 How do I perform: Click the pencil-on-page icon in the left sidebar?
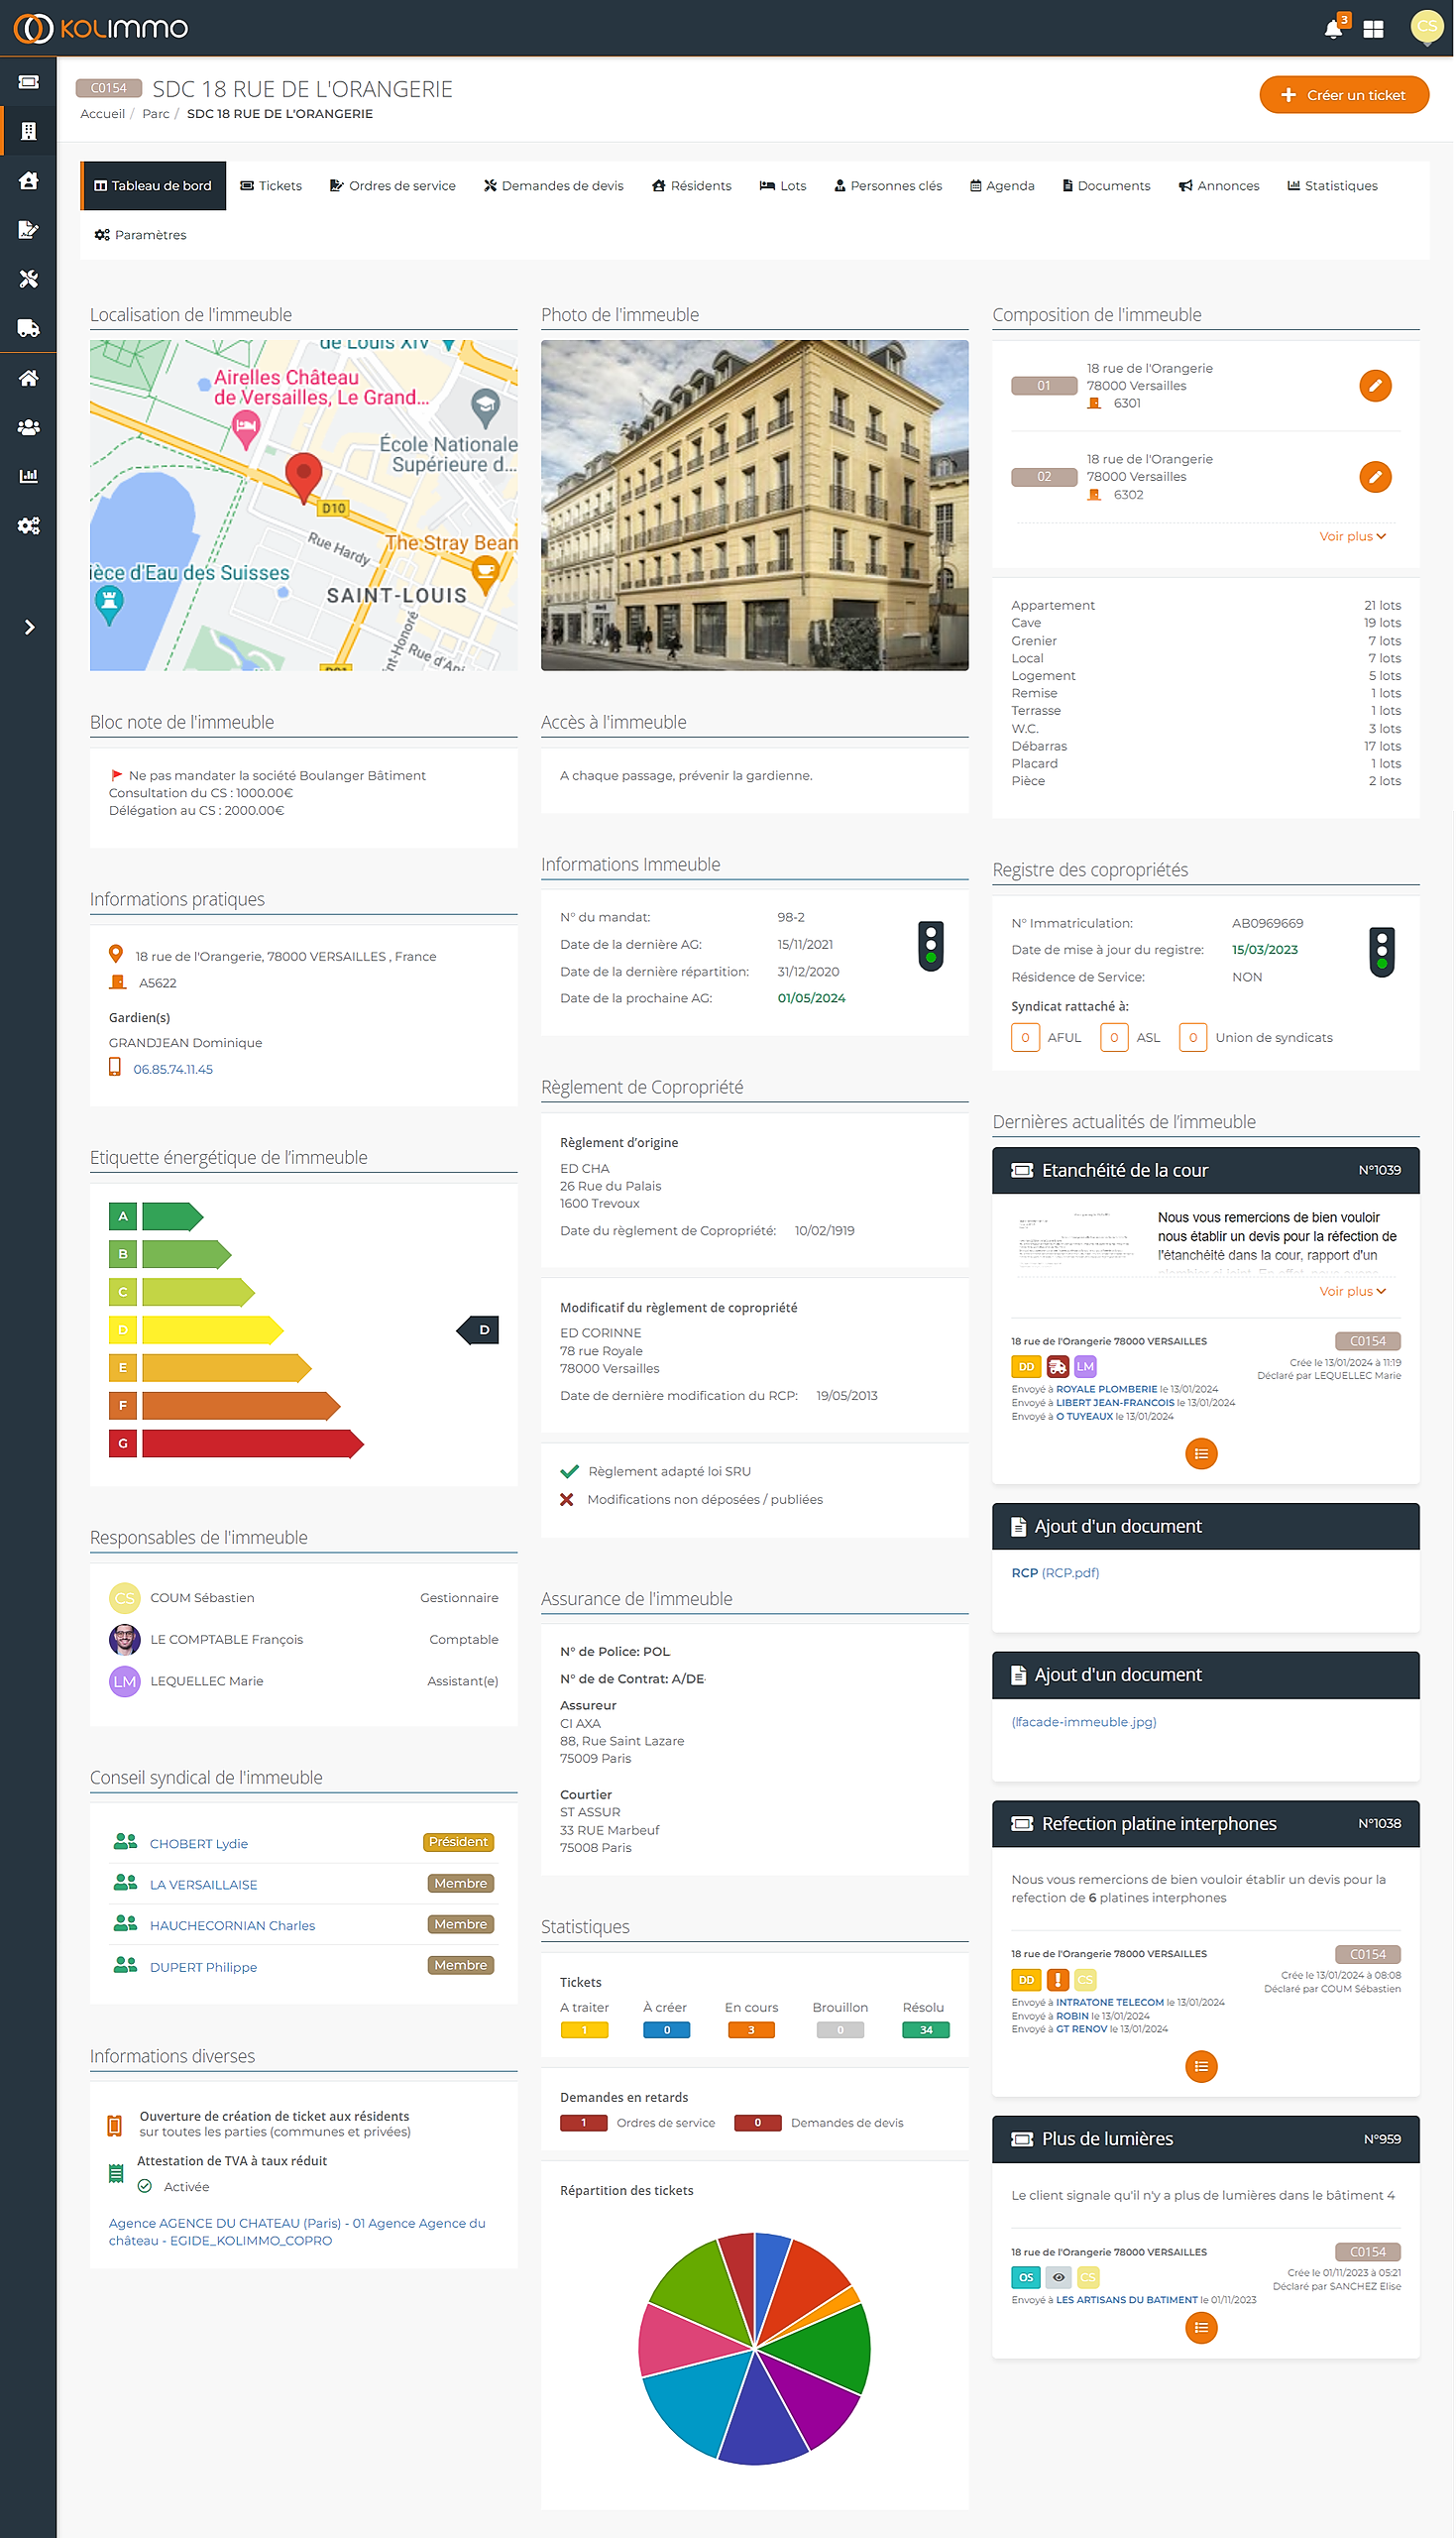(29, 229)
